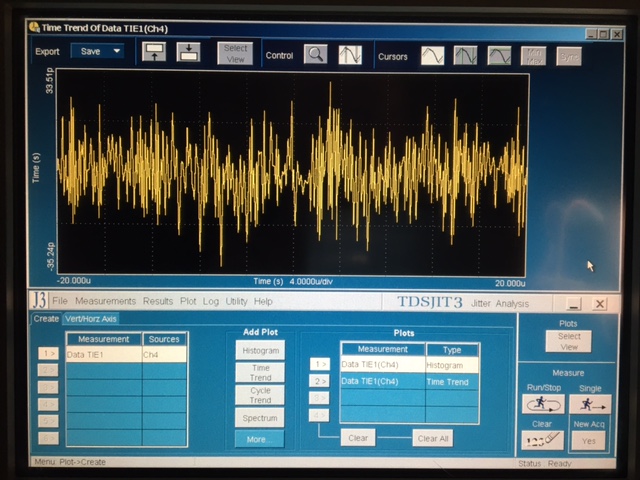Select plot slot button 1 >

point(320,364)
